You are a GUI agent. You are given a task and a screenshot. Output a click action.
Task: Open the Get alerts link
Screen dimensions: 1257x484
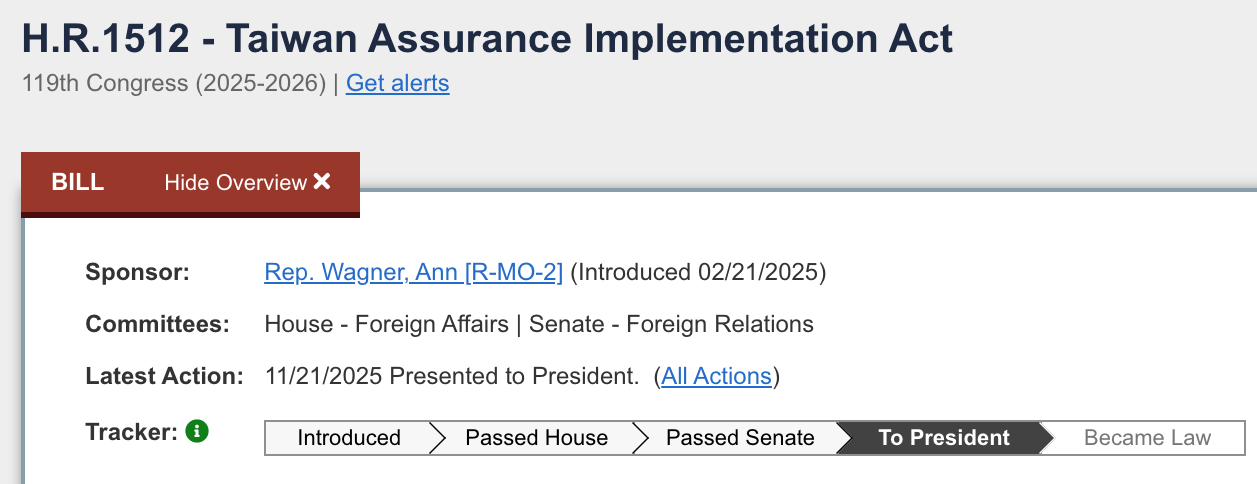tap(397, 83)
